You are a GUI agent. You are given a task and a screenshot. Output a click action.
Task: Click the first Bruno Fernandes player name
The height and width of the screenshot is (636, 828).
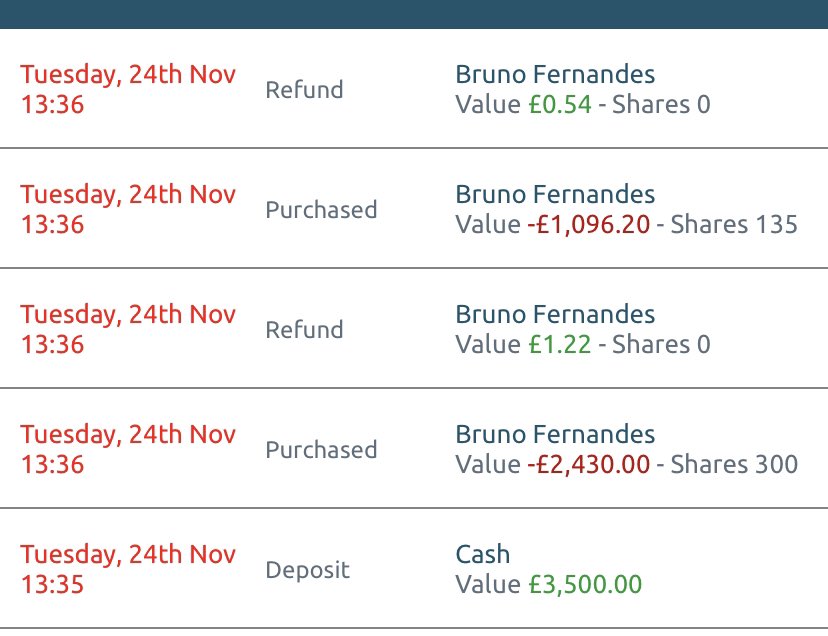[x=555, y=74]
